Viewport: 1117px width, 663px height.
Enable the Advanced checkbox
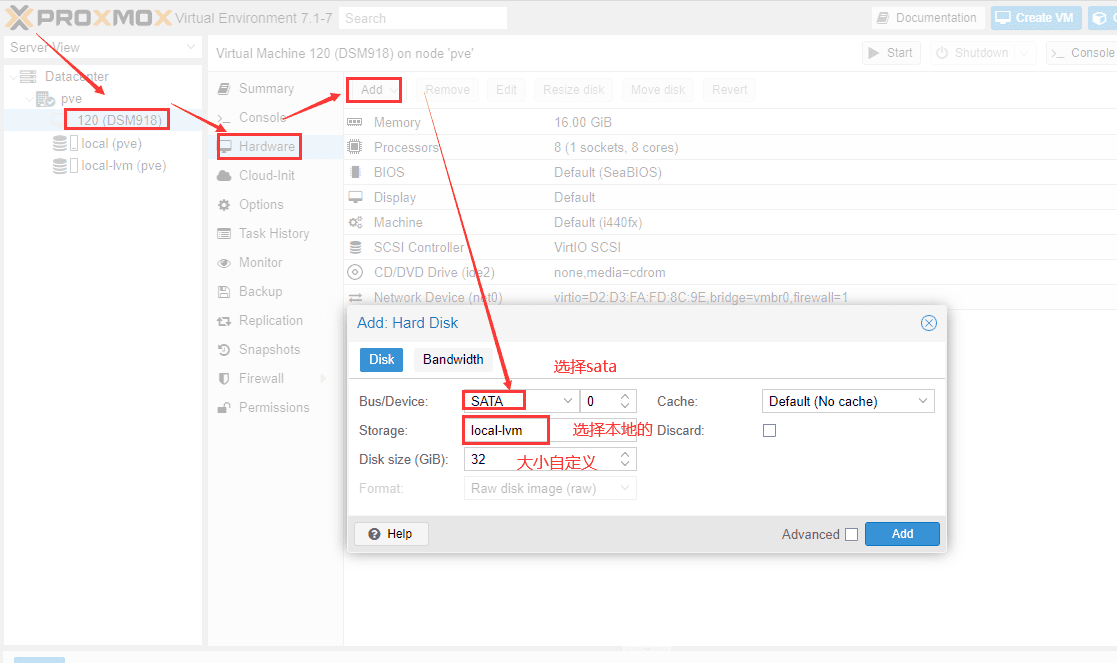coord(851,534)
